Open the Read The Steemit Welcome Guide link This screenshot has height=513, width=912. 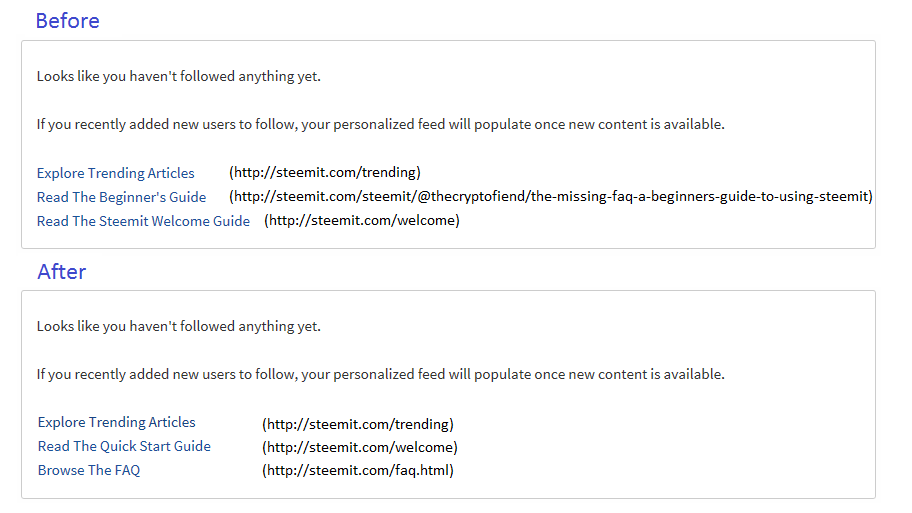tap(143, 221)
